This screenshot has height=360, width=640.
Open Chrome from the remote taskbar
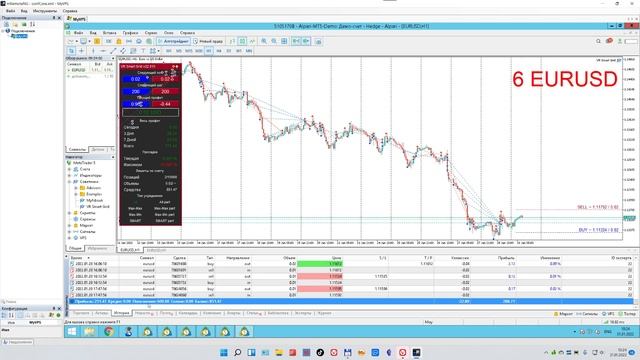click(x=109, y=331)
